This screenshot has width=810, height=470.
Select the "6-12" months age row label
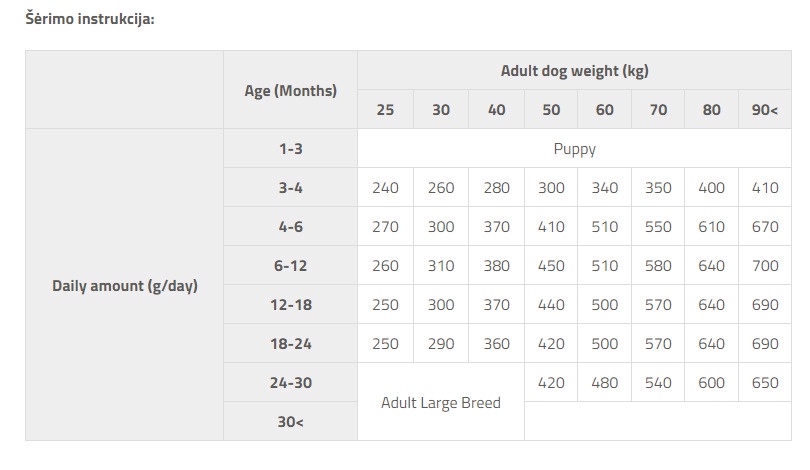(x=291, y=266)
